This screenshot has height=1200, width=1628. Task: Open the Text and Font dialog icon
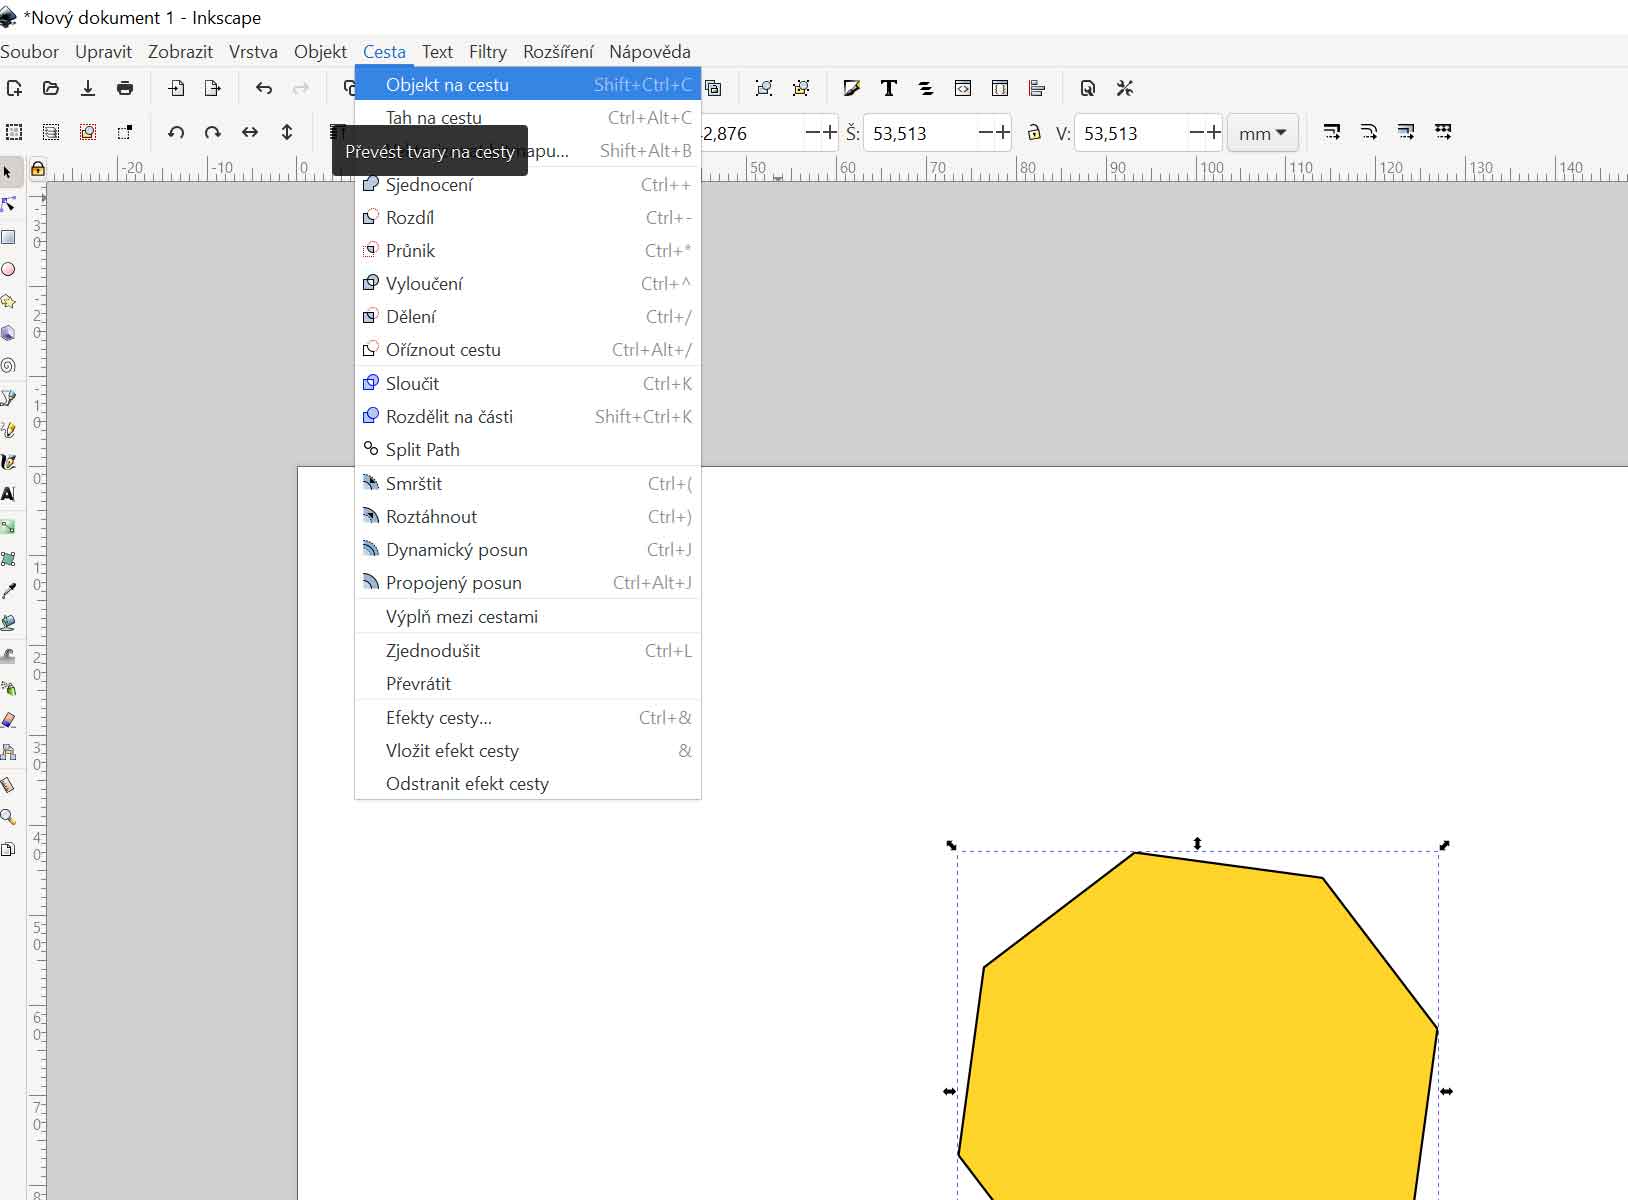888,88
